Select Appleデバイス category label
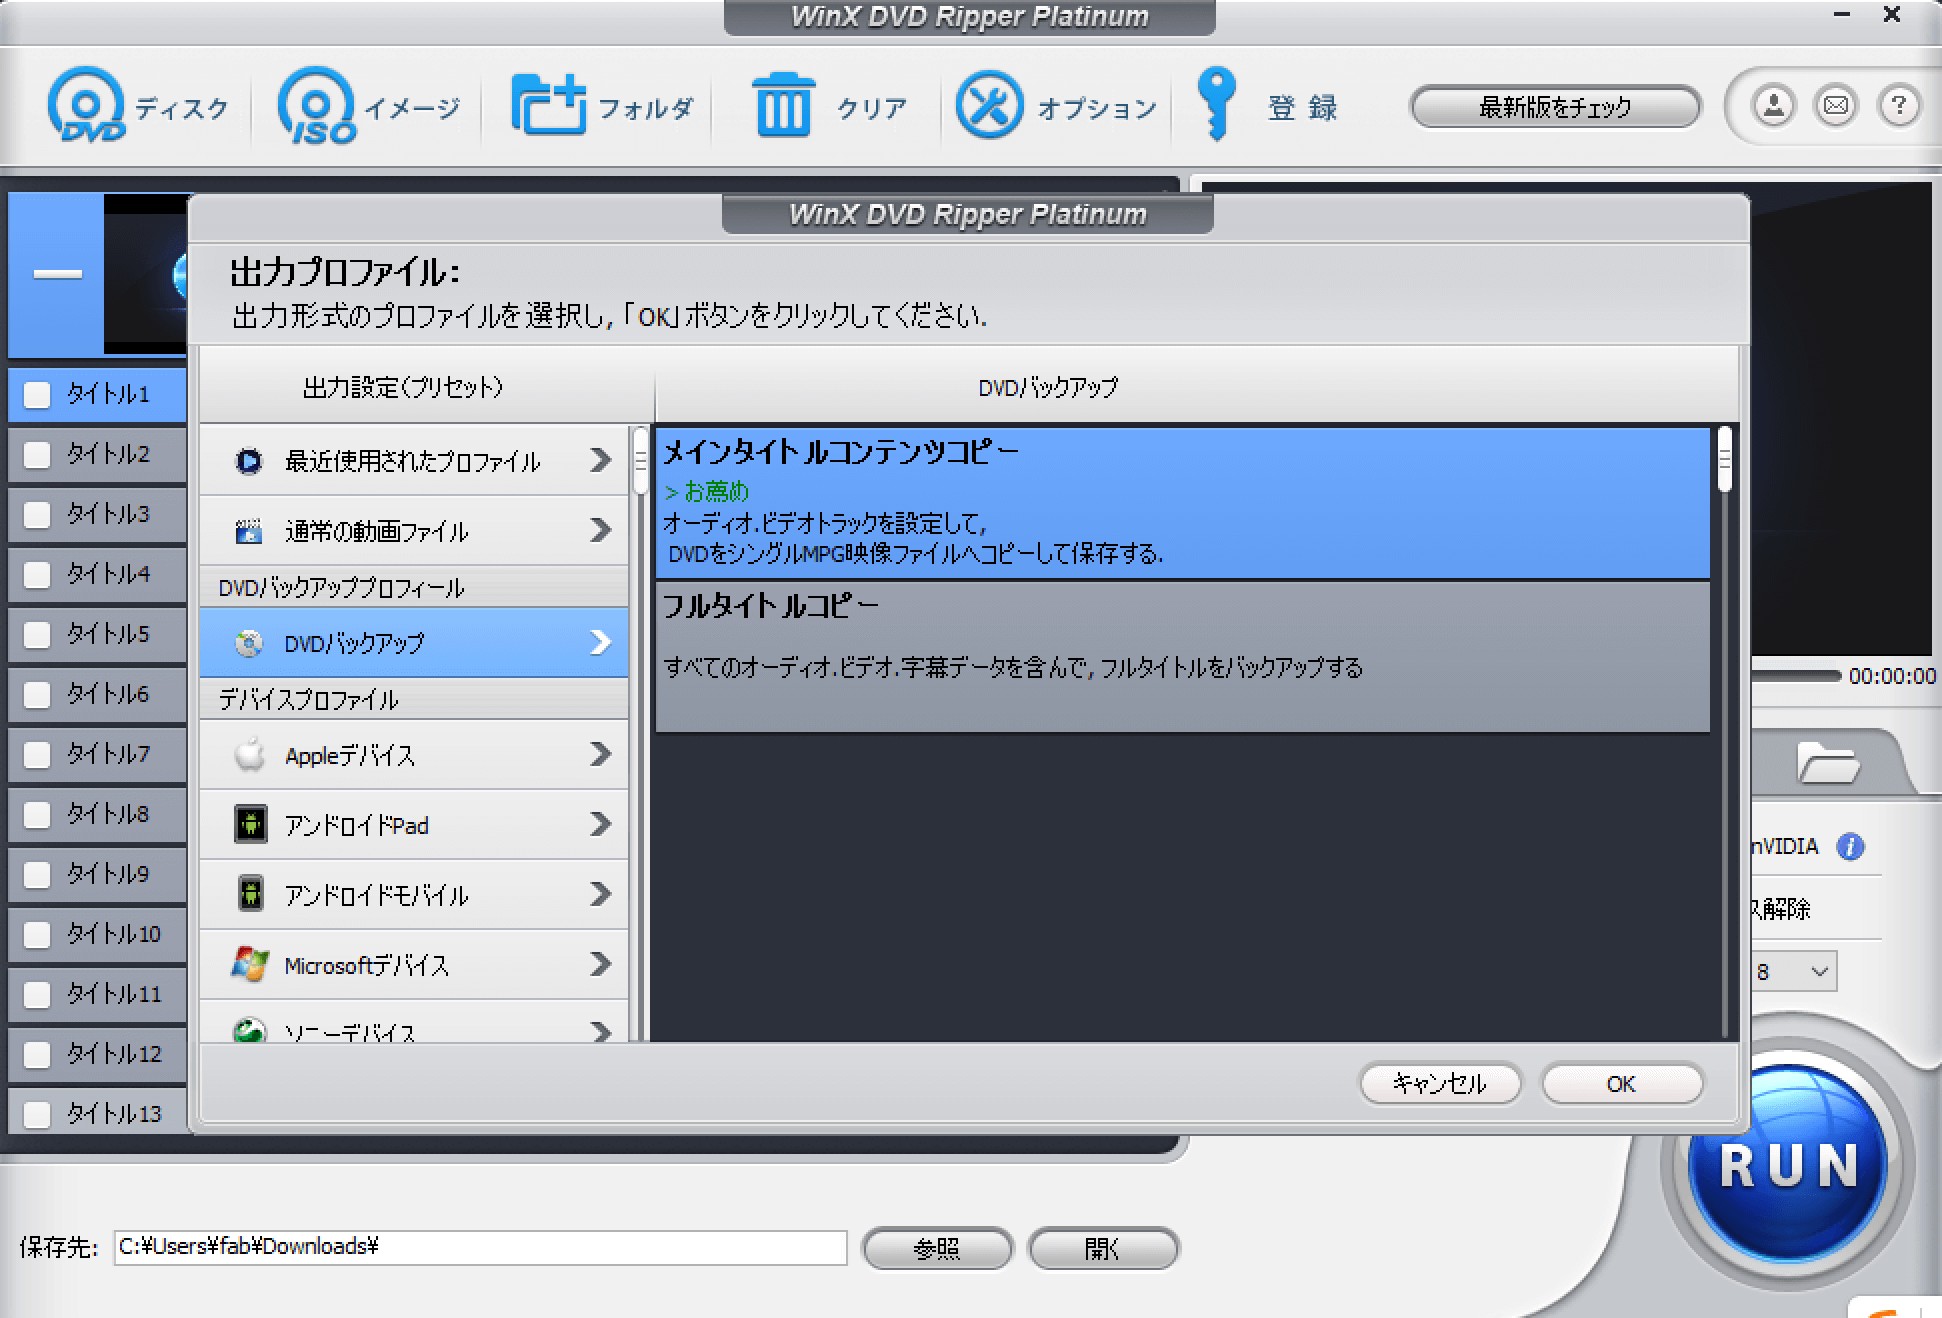 [350, 756]
